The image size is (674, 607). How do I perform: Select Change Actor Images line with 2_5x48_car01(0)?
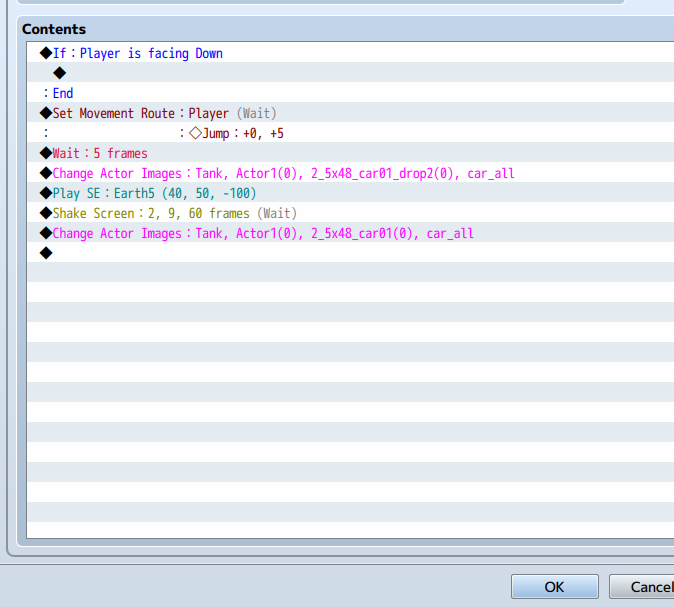(350, 233)
